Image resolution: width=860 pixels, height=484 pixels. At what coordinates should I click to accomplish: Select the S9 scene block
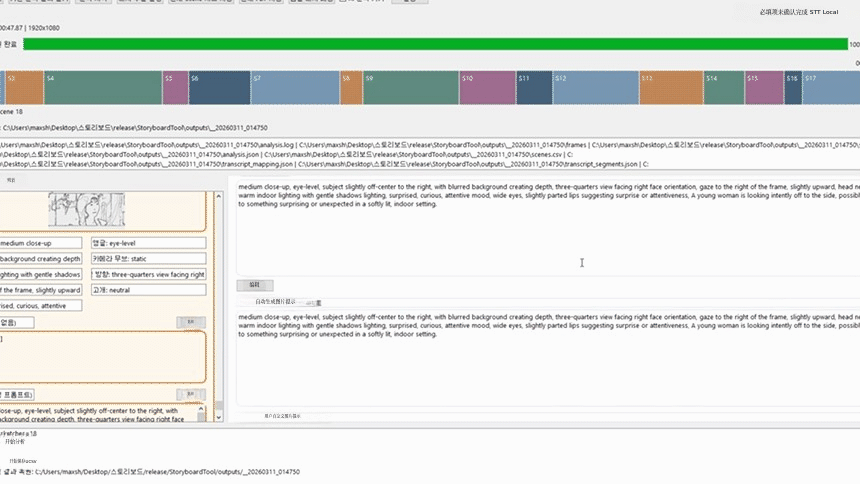click(x=410, y=88)
